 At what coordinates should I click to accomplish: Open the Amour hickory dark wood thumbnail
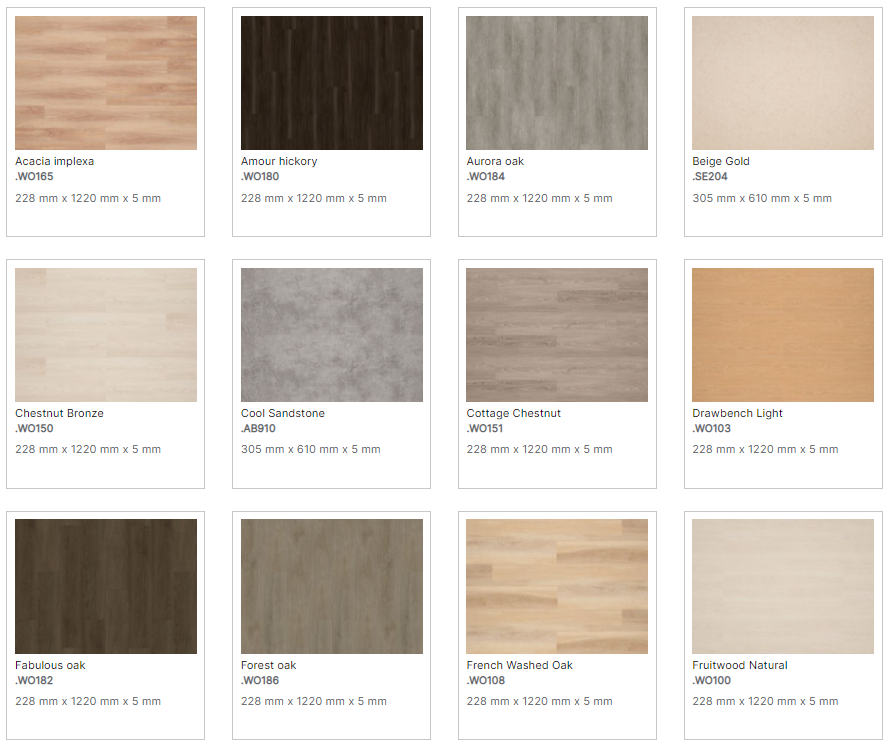(x=331, y=83)
